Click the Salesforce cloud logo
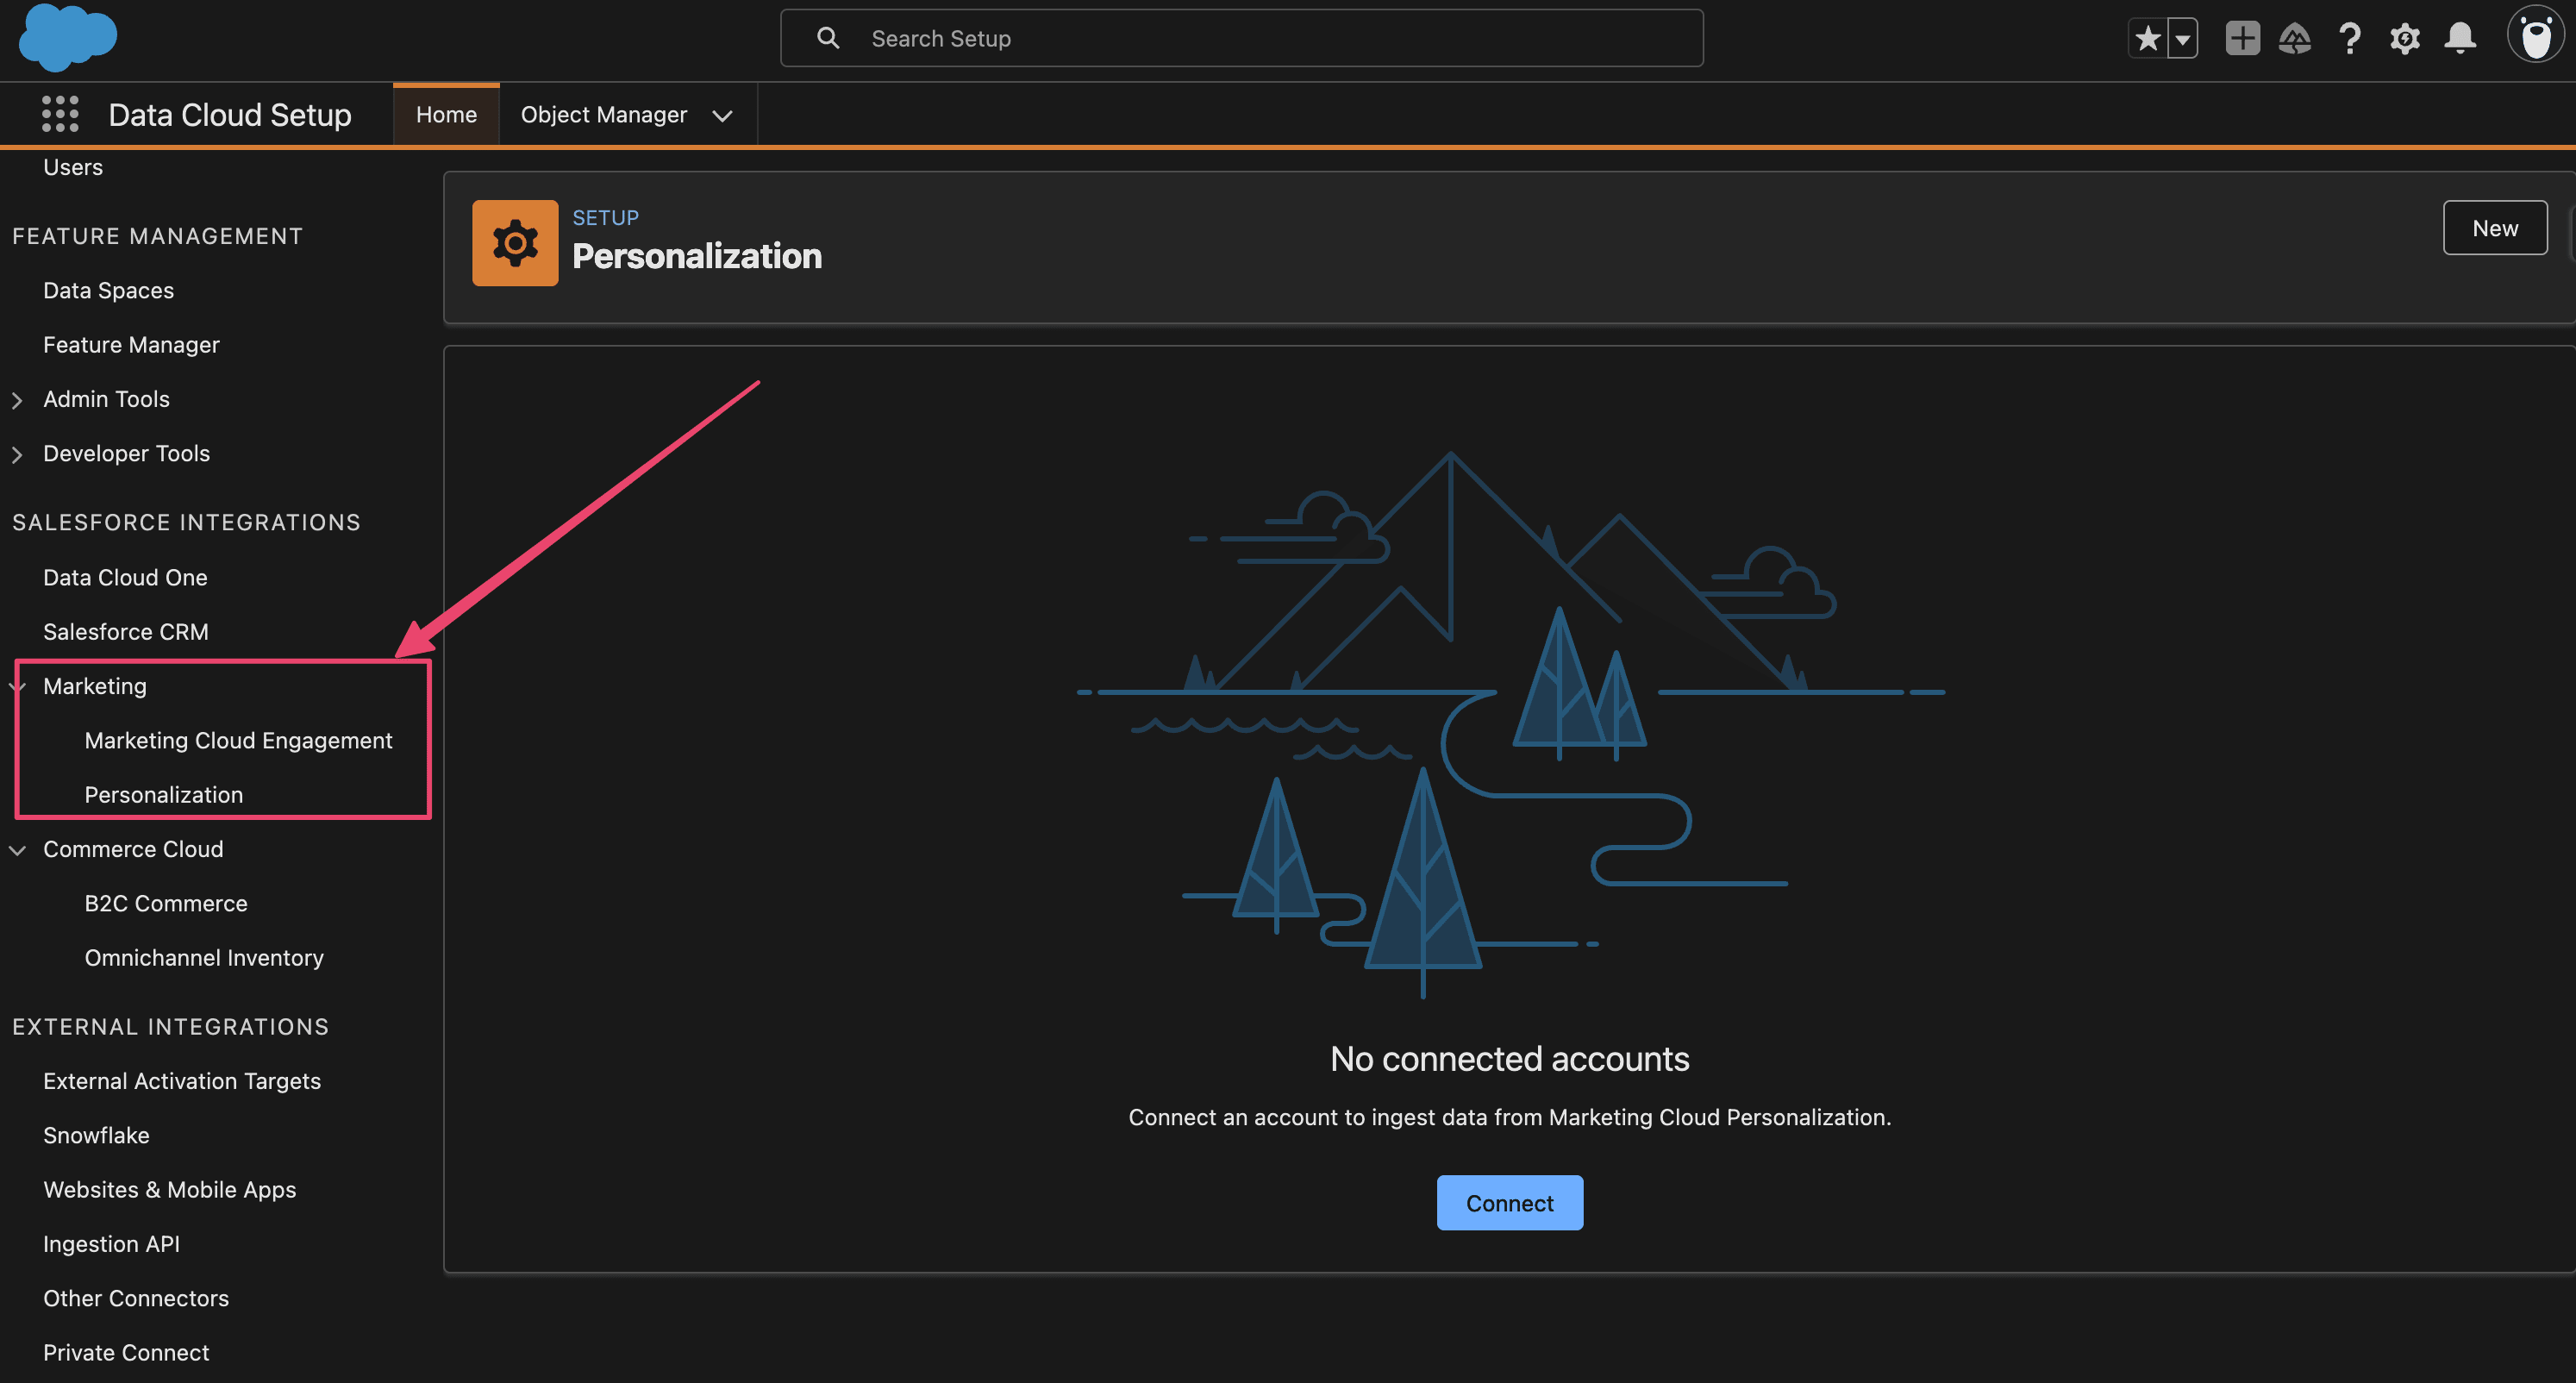 [67, 37]
